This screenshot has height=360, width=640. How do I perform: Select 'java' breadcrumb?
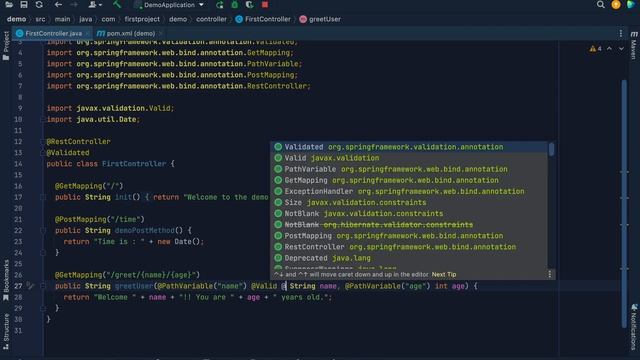pos(86,19)
